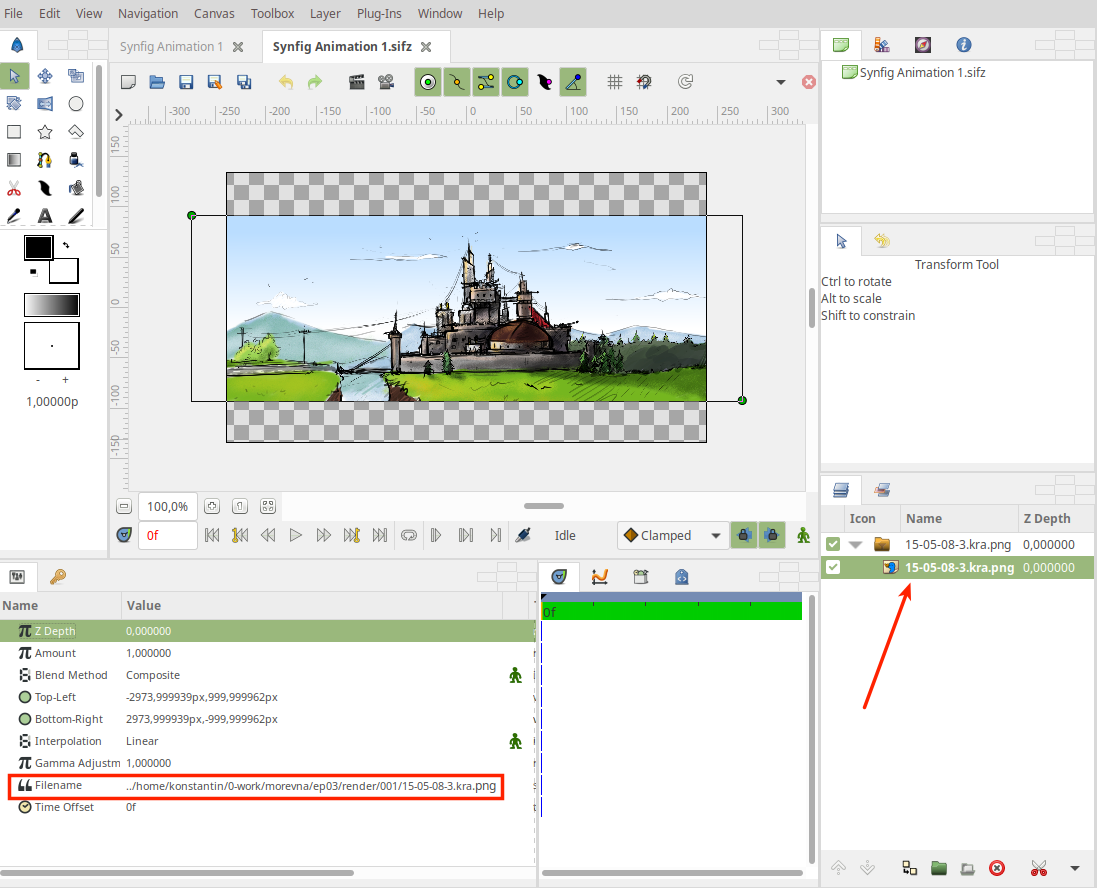Toggle position handles display

pyautogui.click(x=428, y=82)
